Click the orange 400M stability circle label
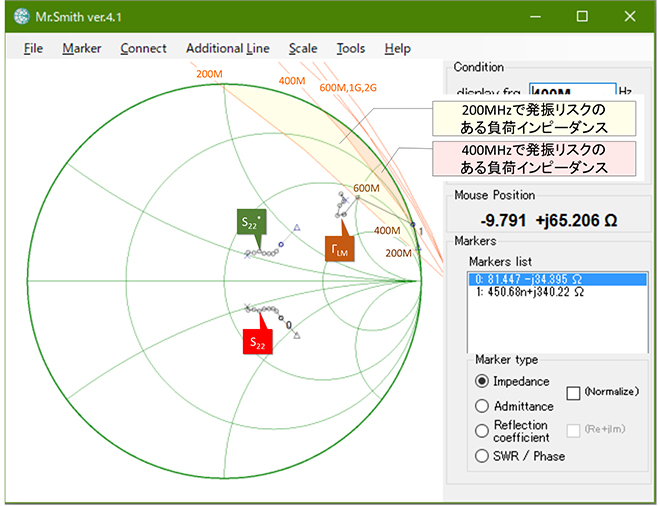This screenshot has height=506, width=660. (292, 81)
